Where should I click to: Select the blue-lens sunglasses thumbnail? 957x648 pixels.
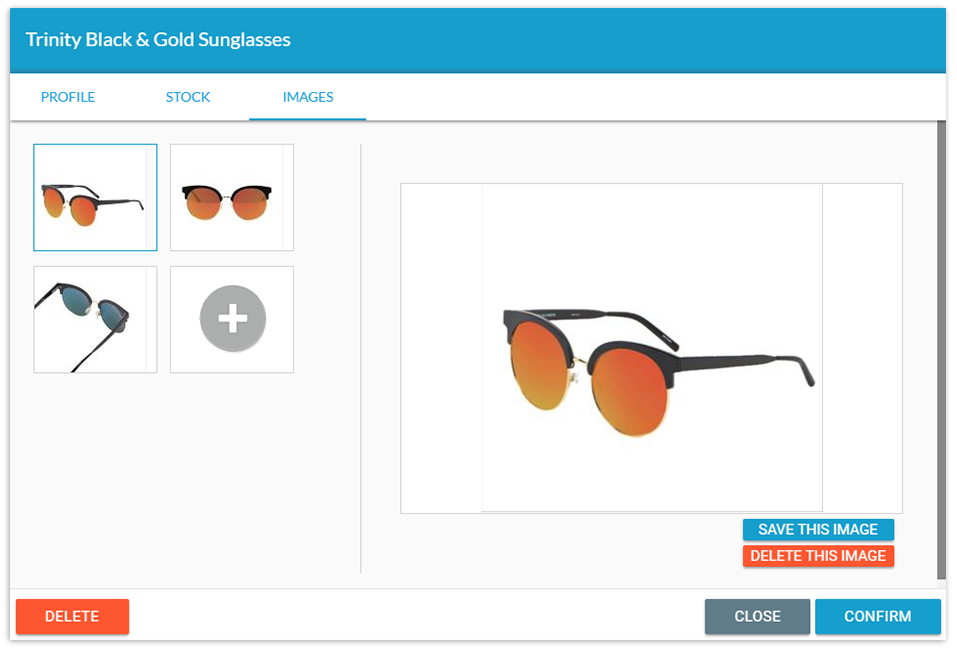click(95, 319)
